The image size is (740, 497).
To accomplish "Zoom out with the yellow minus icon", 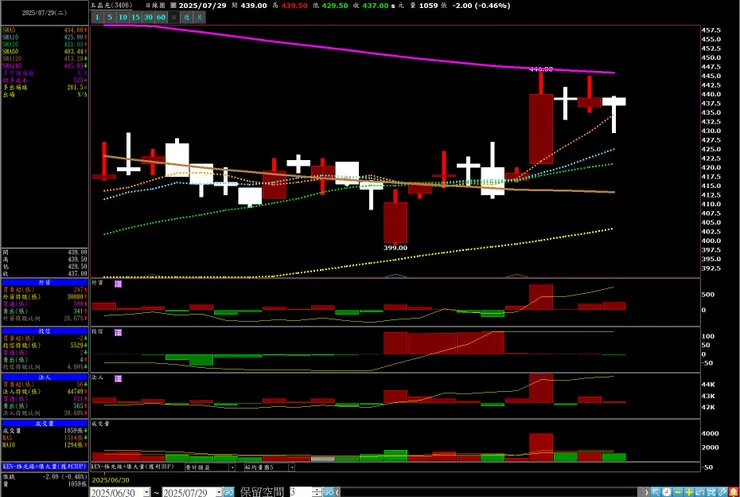I will pyautogui.click(x=678, y=492).
